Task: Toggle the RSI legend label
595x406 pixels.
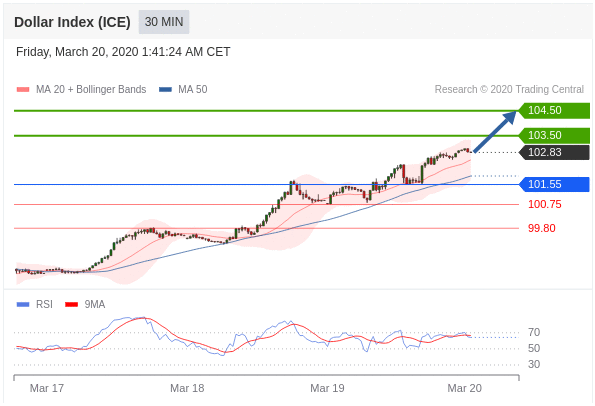Action: pos(44,304)
